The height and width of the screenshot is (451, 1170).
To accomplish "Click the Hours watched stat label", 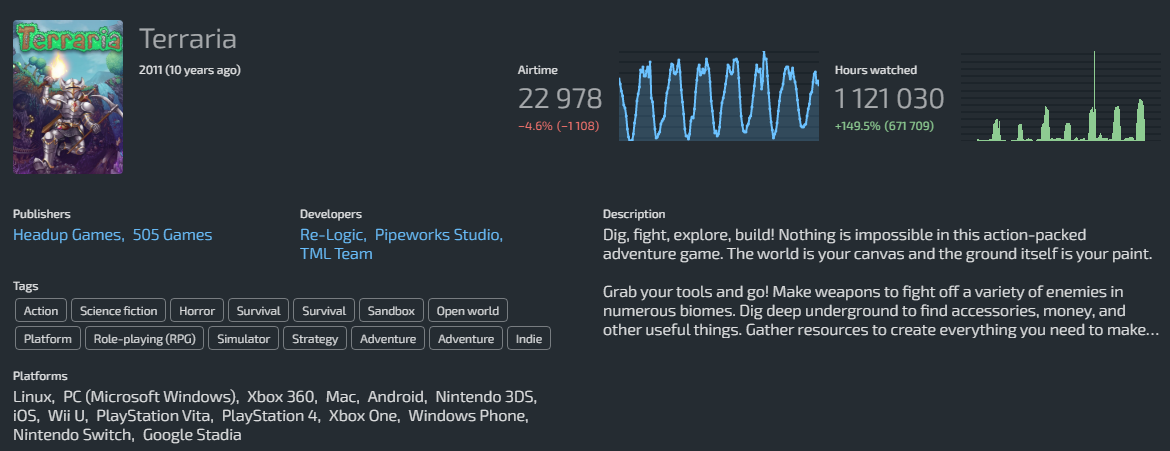I will pos(876,70).
